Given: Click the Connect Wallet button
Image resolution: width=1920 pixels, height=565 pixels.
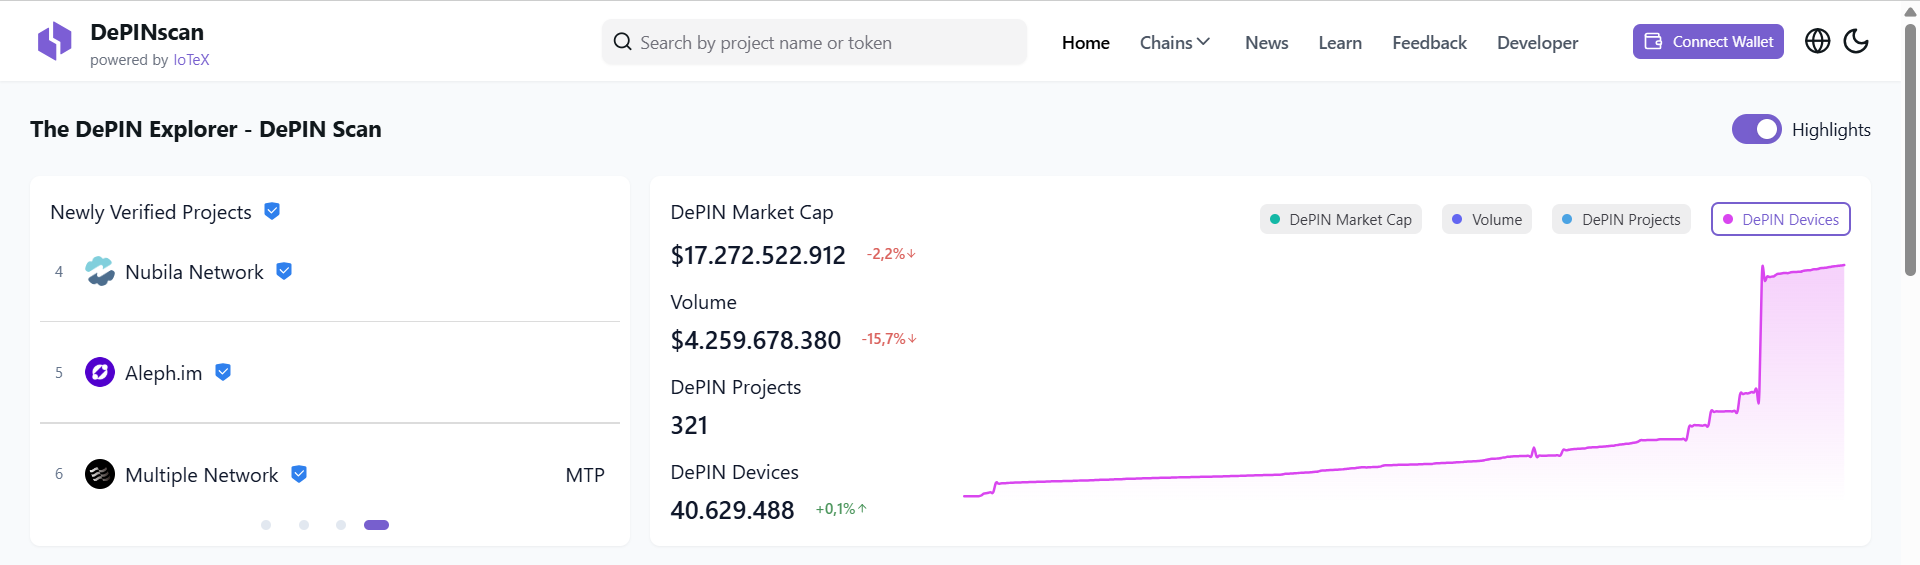Looking at the screenshot, I should 1708,41.
